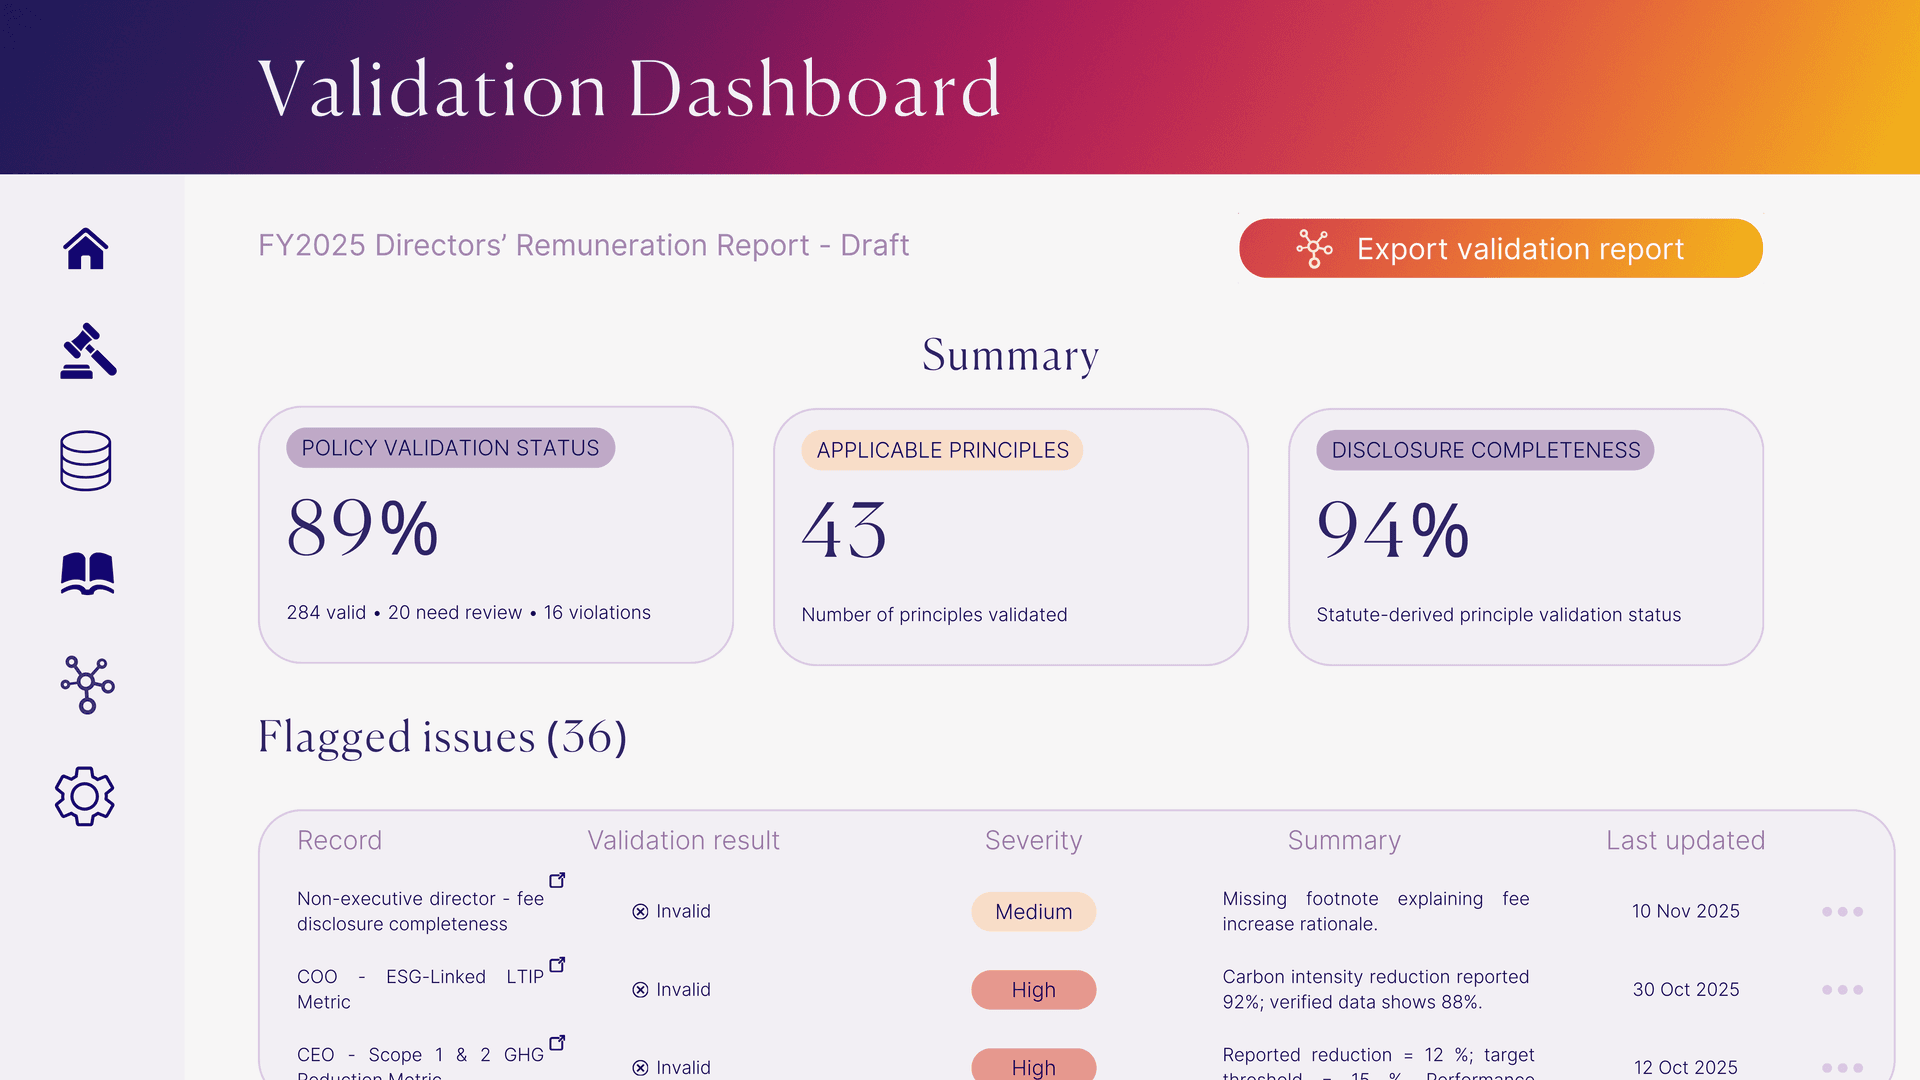This screenshot has width=1920, height=1080.
Task: Open more options for 30 Oct 2025 row
Action: [1842, 990]
